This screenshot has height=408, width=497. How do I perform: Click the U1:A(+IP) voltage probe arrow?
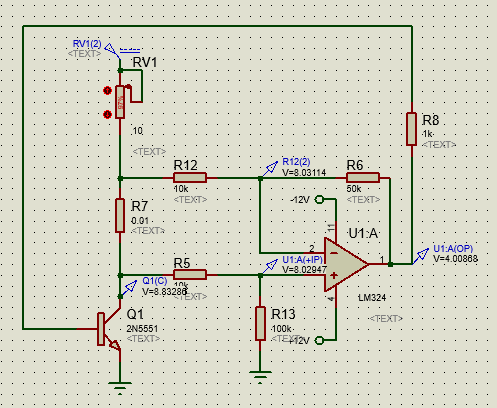click(270, 266)
